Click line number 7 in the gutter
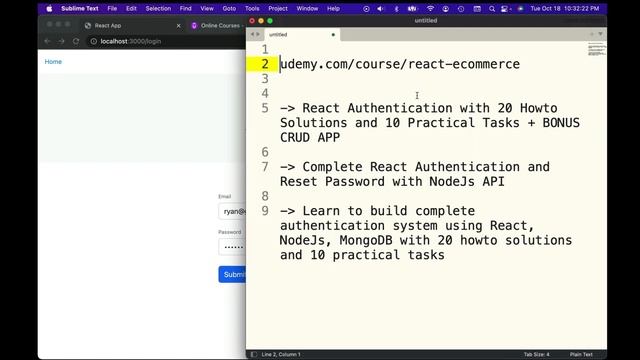This screenshot has width=640, height=360. point(265,167)
